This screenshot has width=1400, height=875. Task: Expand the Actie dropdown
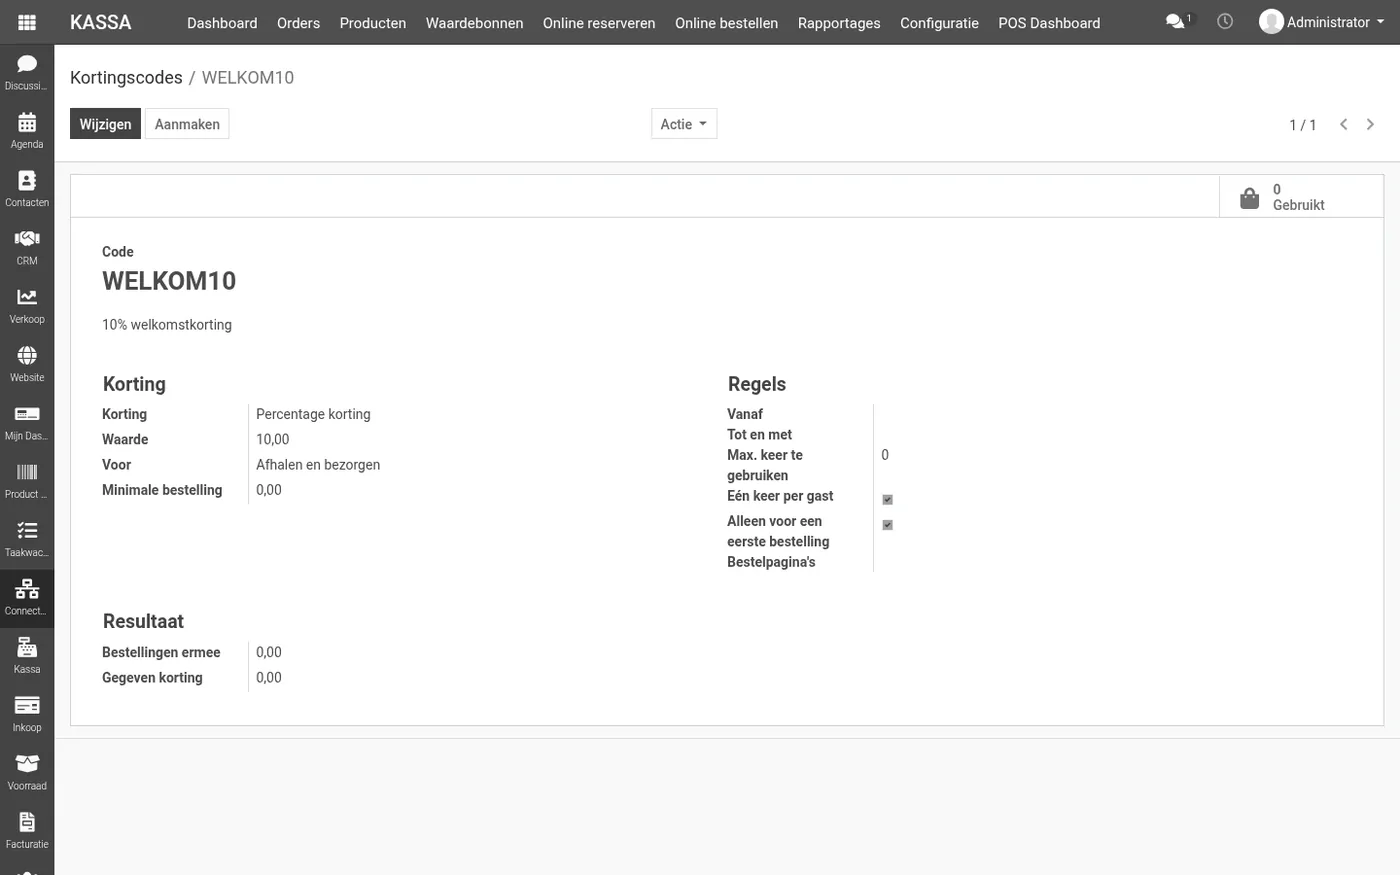pyautogui.click(x=684, y=124)
